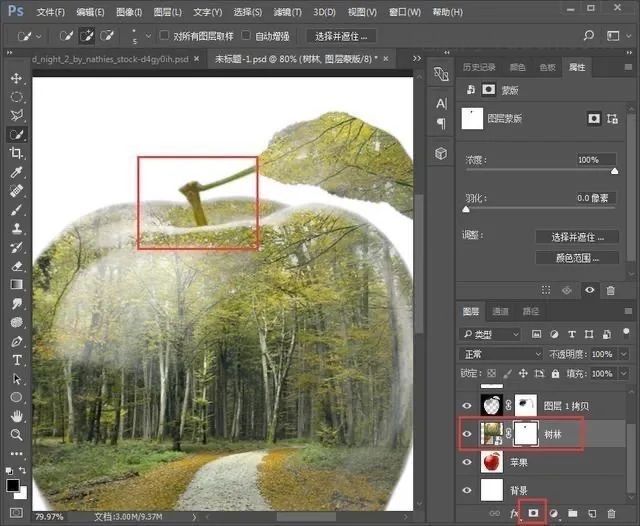Create a new group with folder icon
Viewport: 640px width, 526px height.
point(573,513)
